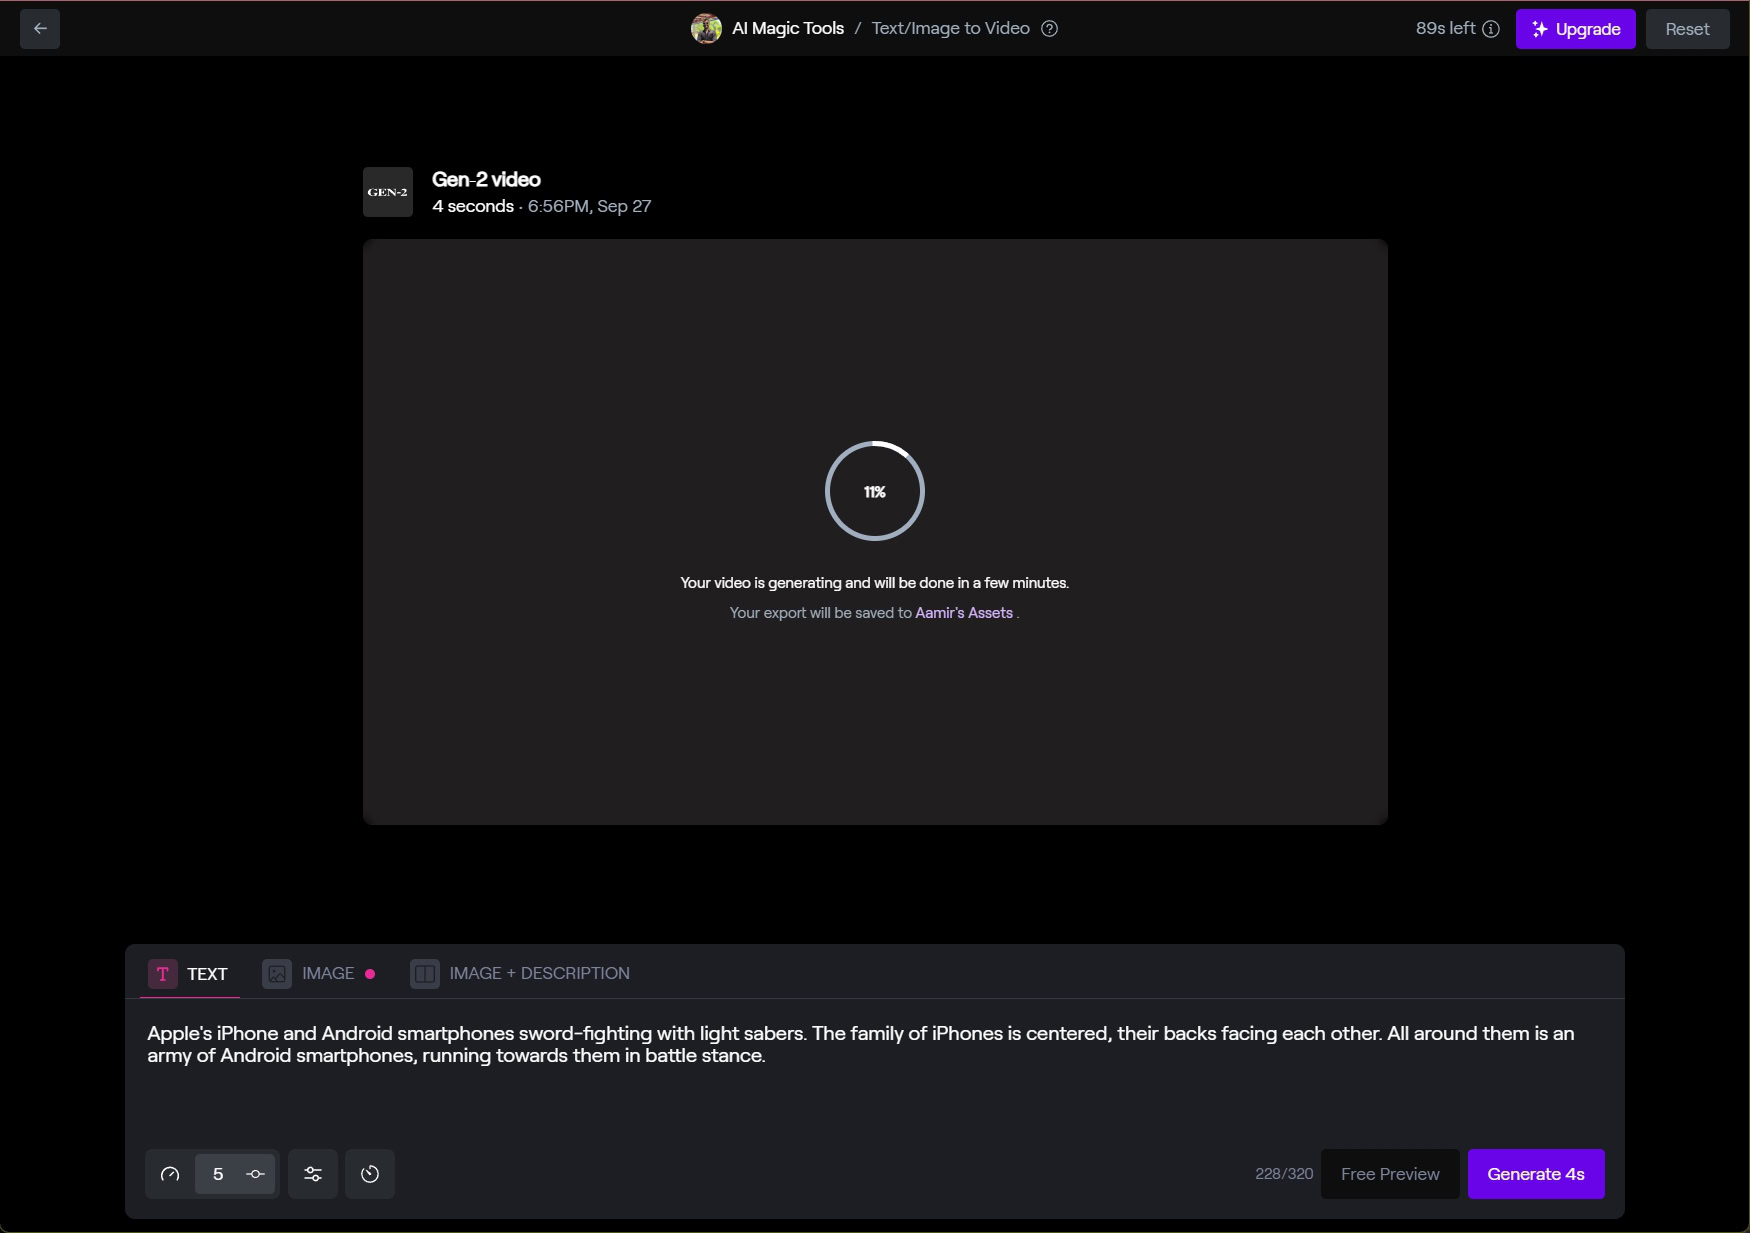Open advanced settings sliders icon
The image size is (1750, 1233).
tap(313, 1174)
